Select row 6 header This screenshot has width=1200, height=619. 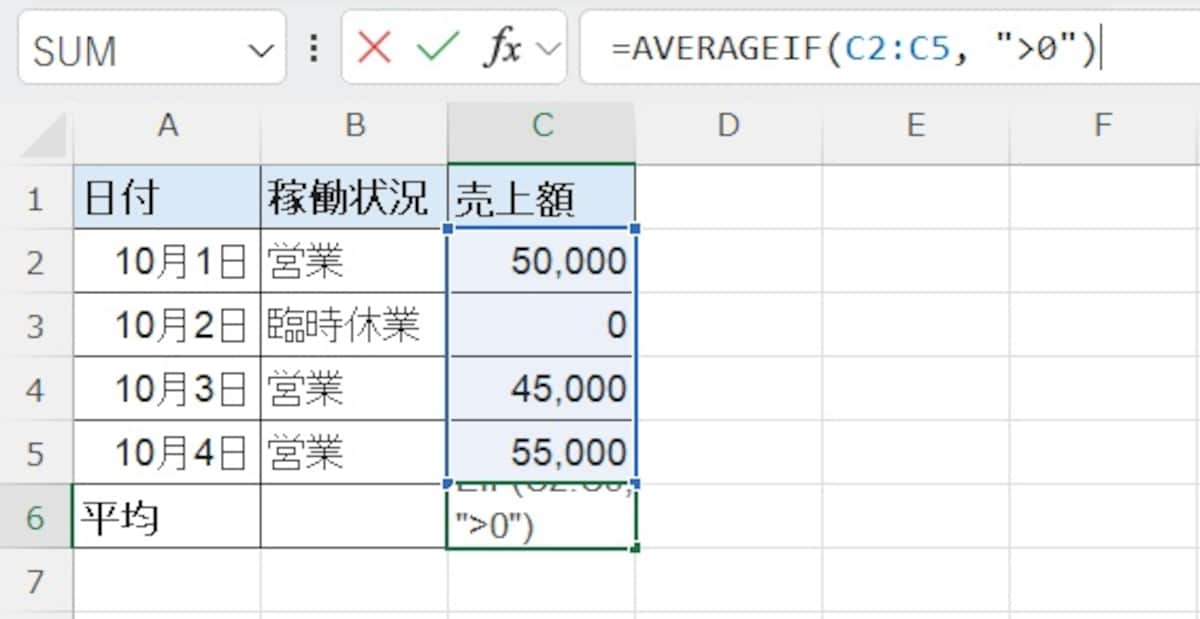tap(37, 517)
